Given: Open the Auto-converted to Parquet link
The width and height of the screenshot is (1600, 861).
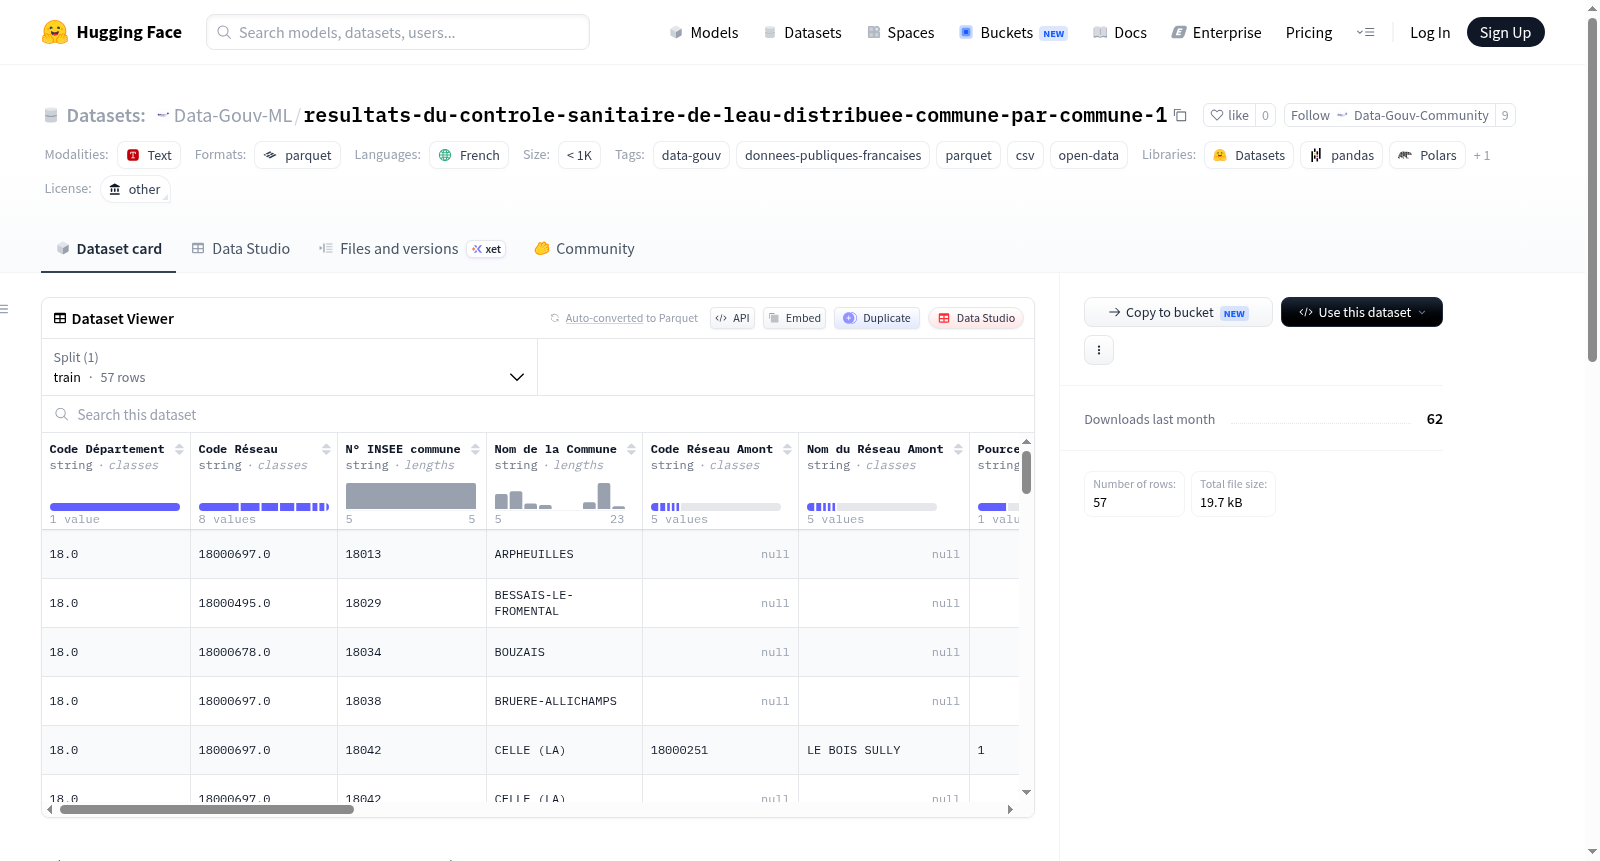Looking at the screenshot, I should click(631, 318).
